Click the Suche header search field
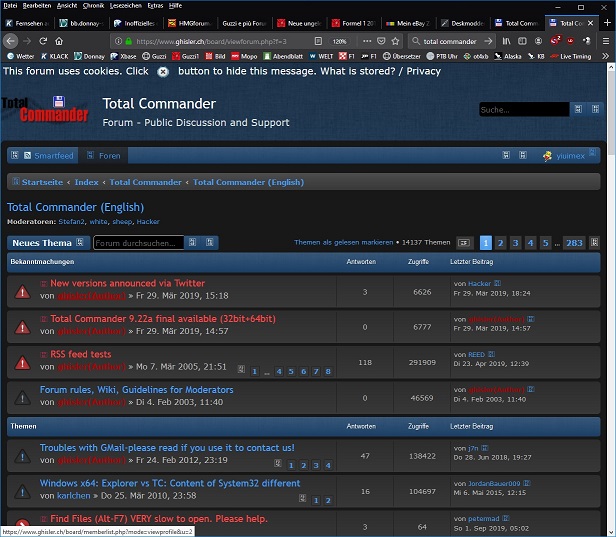 coord(524,110)
